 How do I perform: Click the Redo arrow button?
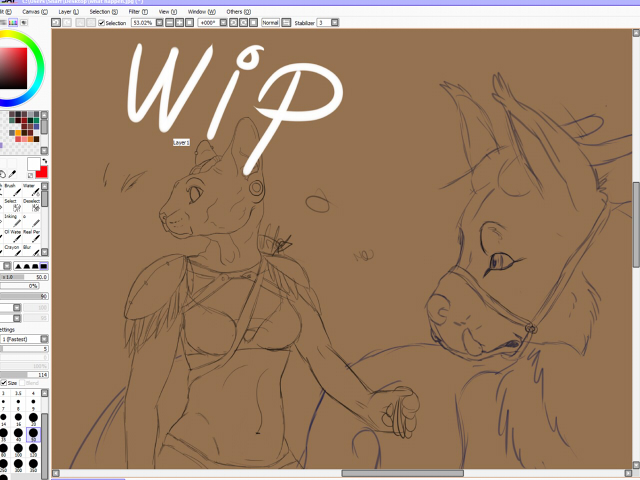(x=67, y=23)
